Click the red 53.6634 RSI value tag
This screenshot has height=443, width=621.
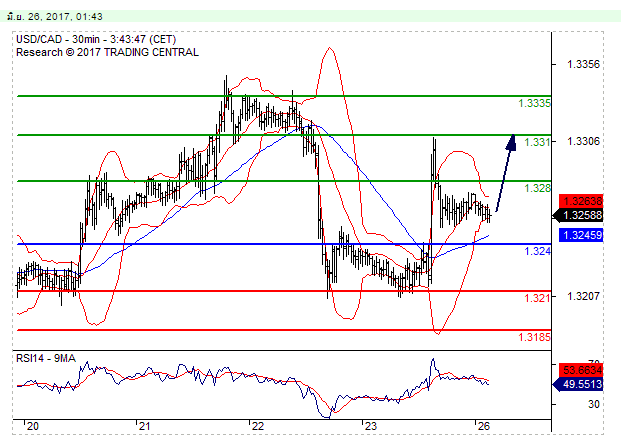coord(581,370)
